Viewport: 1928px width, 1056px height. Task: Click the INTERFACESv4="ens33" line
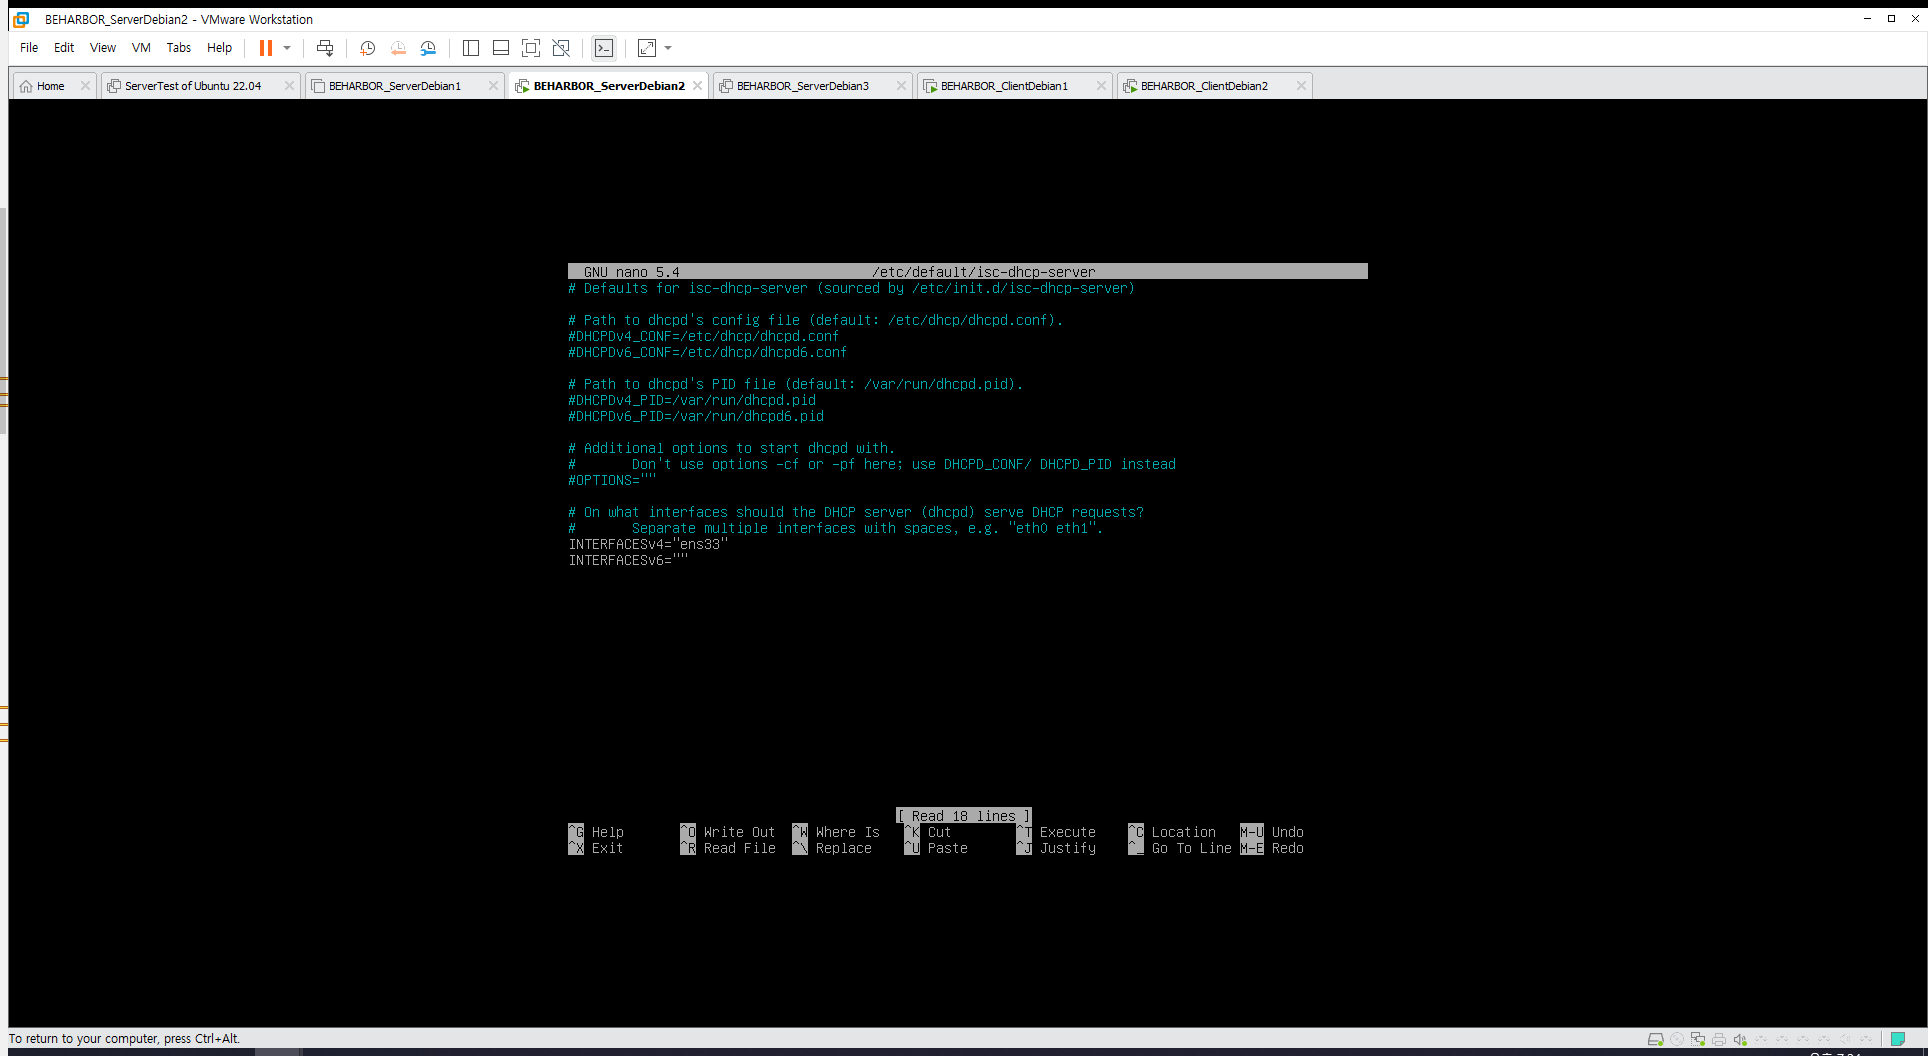point(648,544)
